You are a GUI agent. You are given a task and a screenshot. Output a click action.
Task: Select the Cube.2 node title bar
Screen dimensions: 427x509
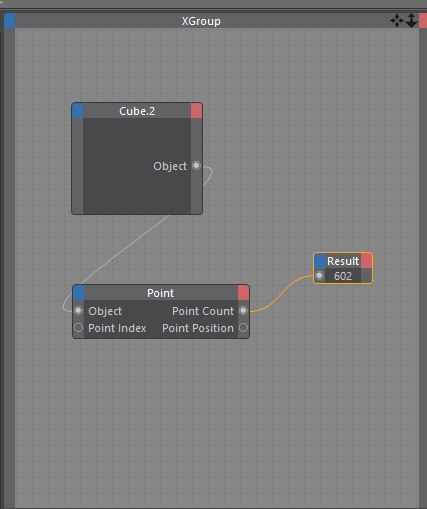[x=137, y=111]
